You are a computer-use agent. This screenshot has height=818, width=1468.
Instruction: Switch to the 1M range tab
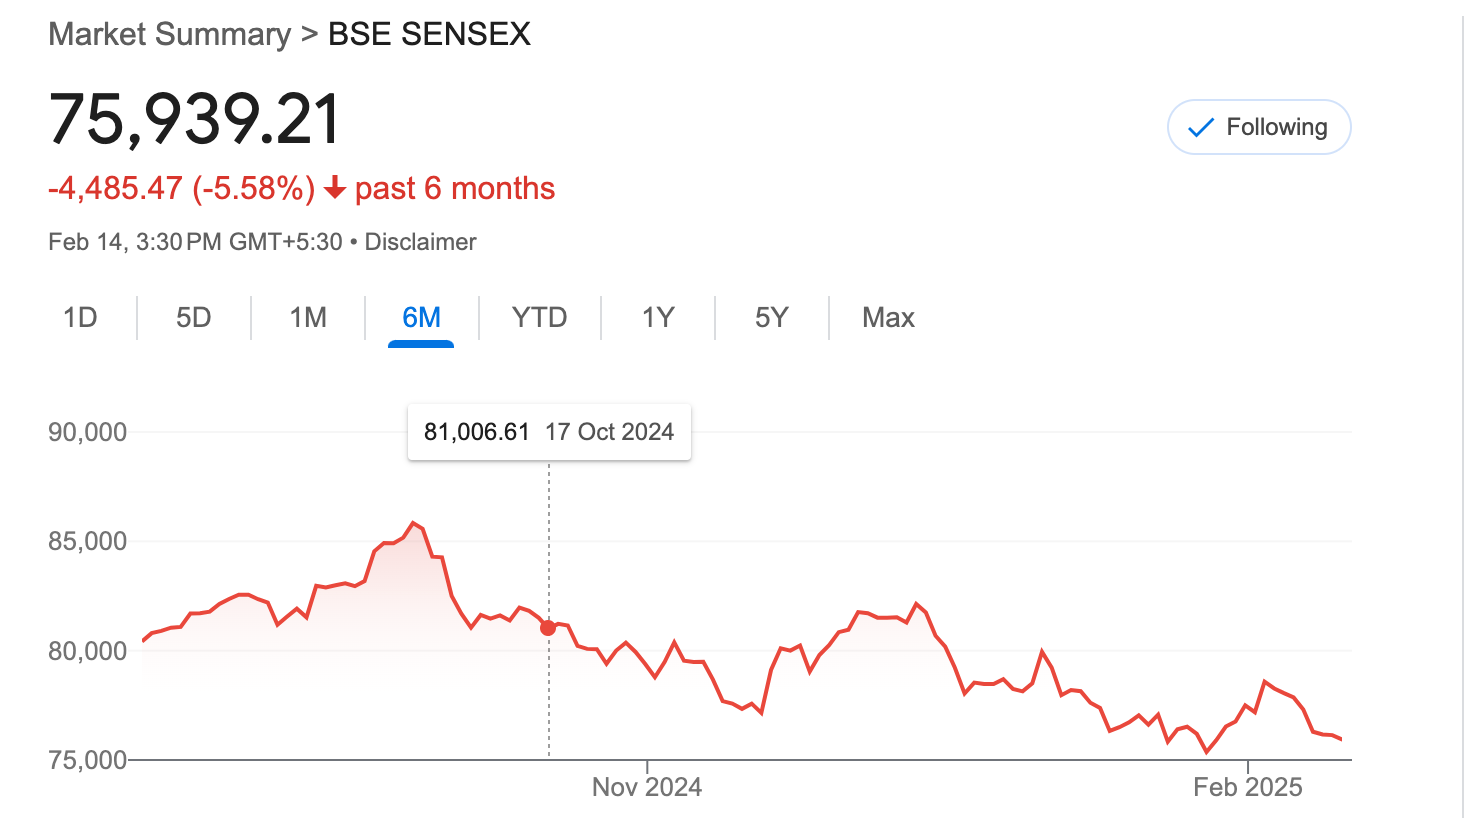tap(308, 318)
